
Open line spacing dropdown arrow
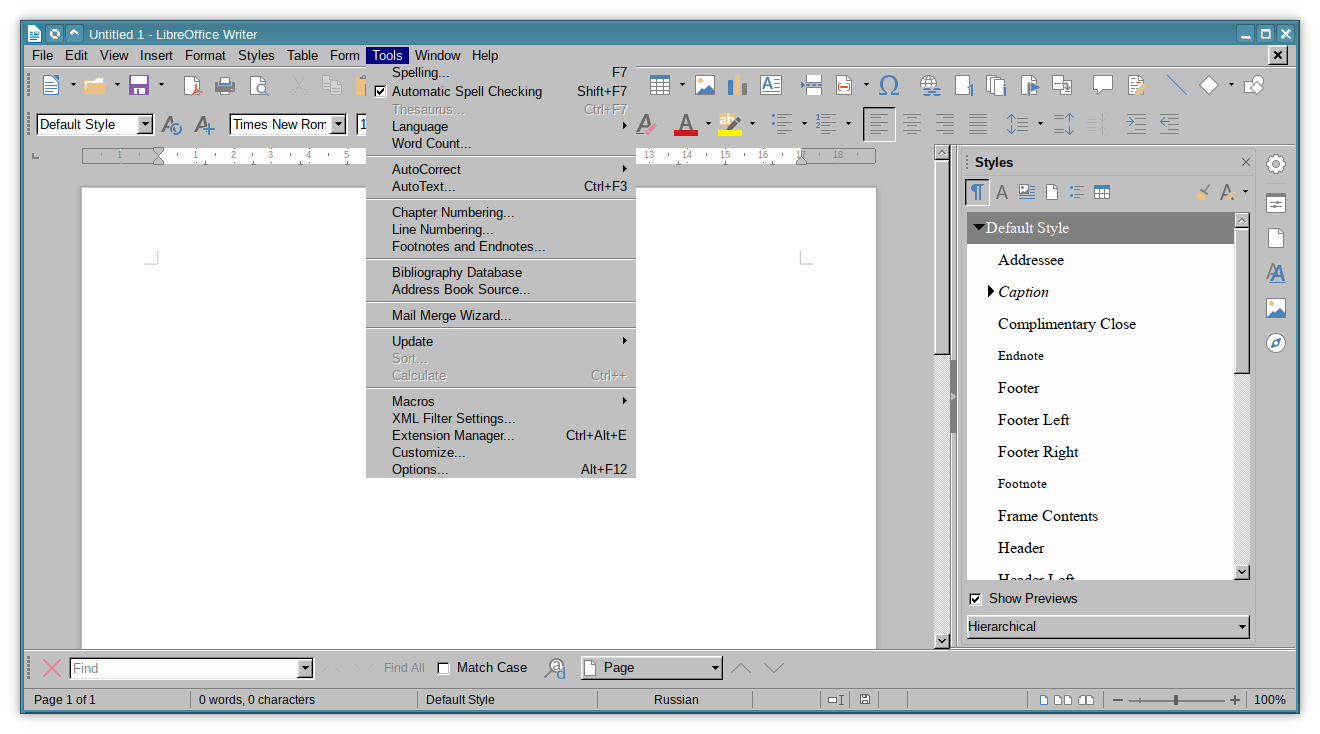pyautogui.click(x=1040, y=124)
